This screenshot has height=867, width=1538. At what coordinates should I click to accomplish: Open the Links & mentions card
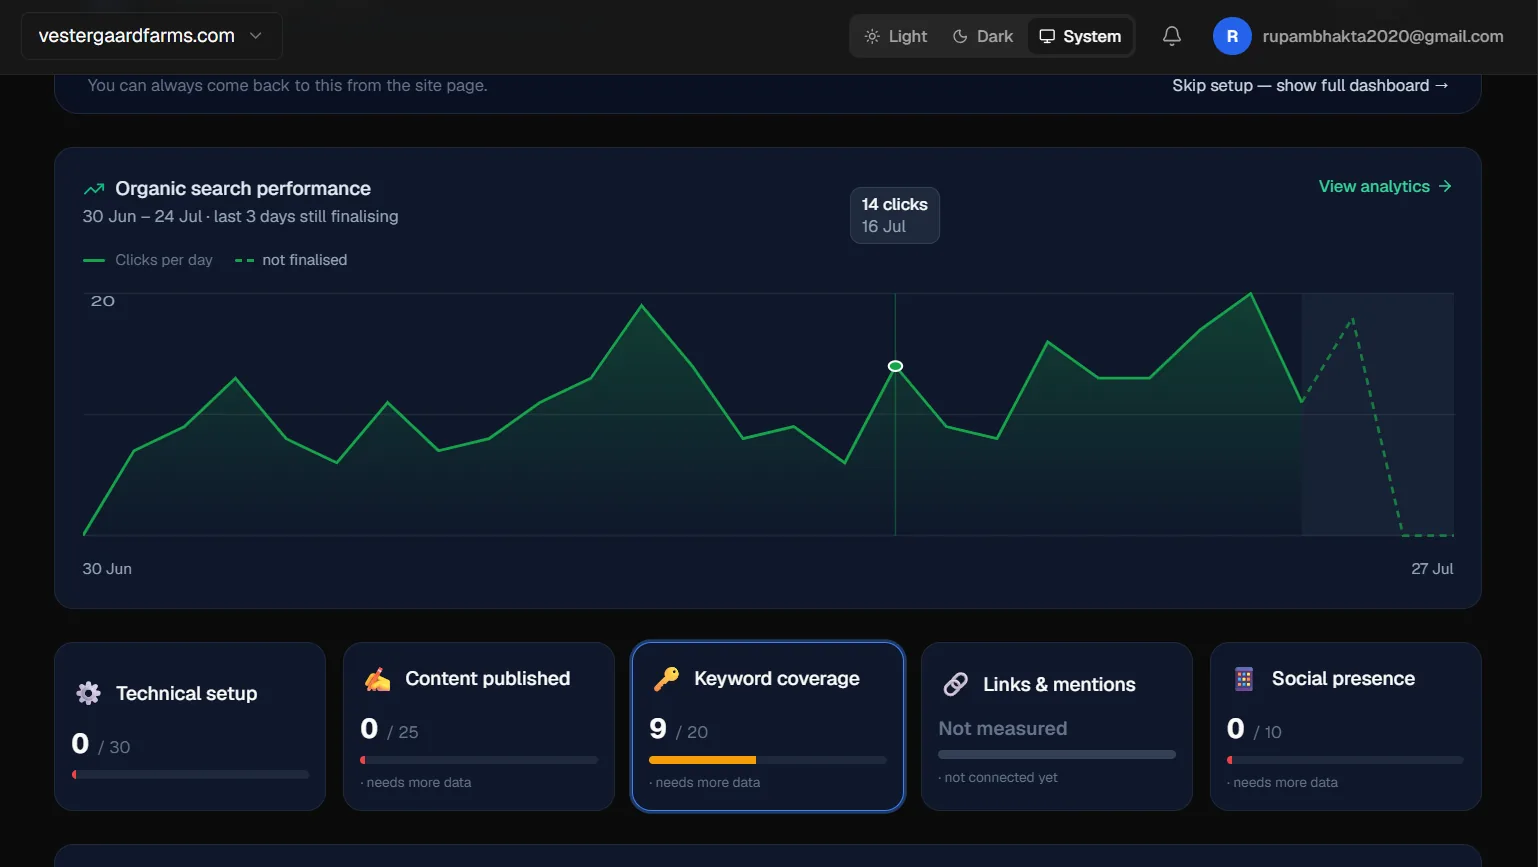[x=1057, y=726]
